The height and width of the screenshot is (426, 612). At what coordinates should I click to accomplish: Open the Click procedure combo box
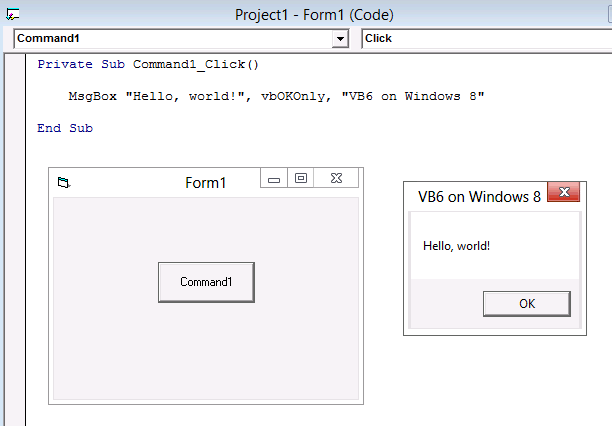(487, 39)
